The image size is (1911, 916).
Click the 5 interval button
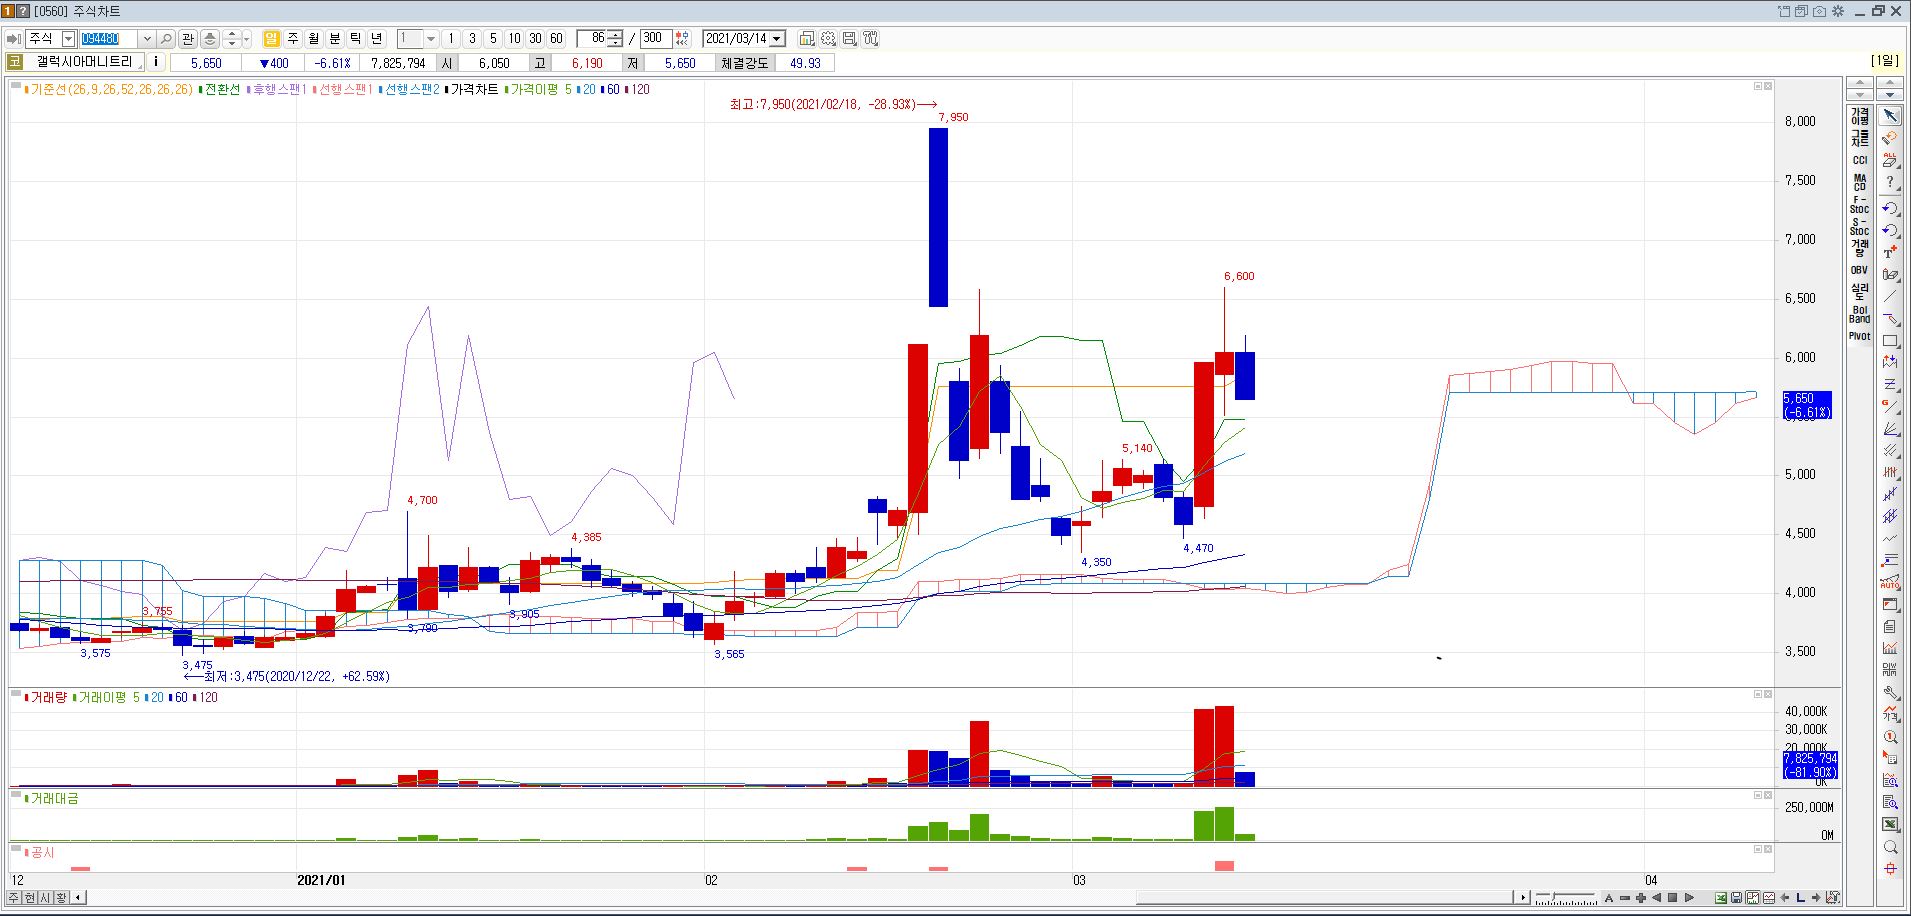click(493, 39)
